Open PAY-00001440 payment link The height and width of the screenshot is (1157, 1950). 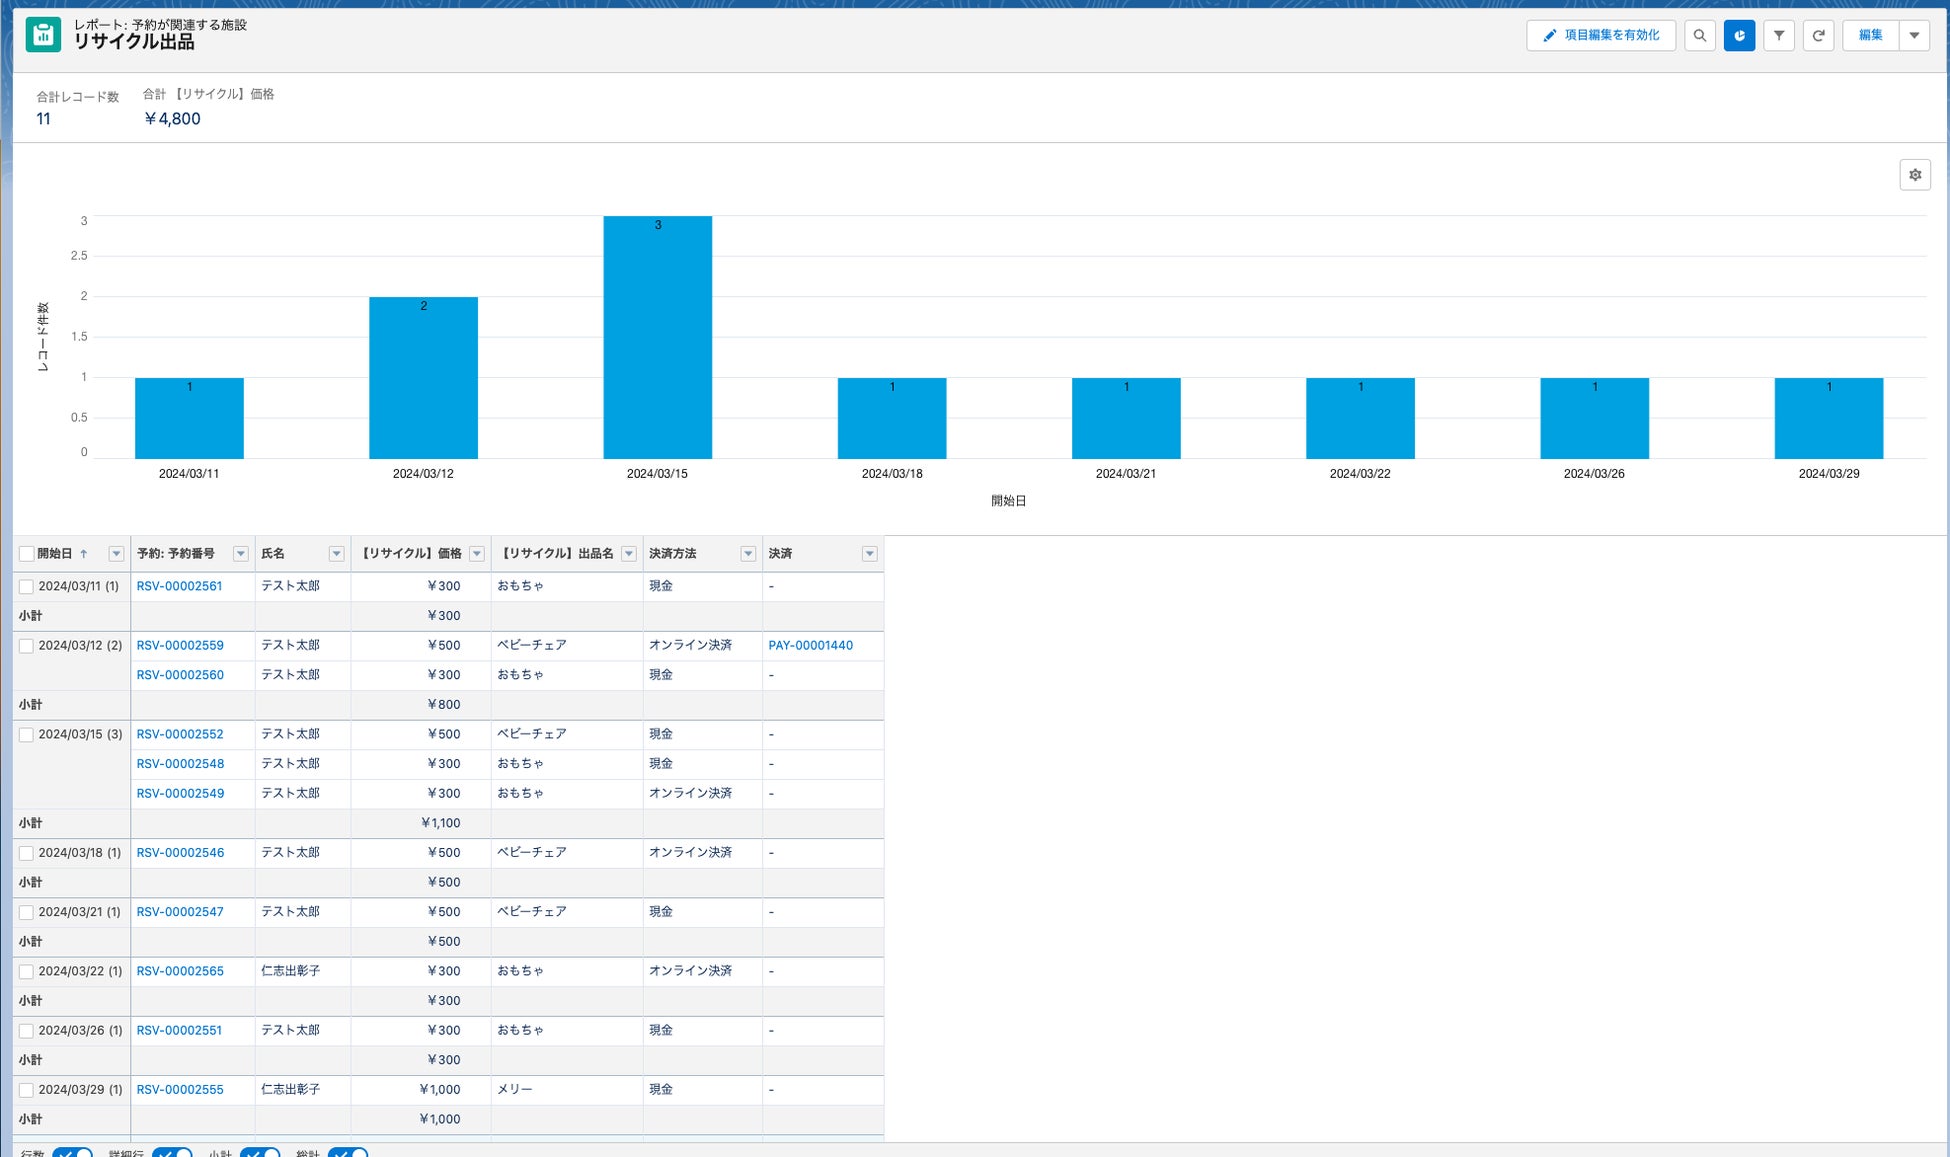tap(810, 646)
